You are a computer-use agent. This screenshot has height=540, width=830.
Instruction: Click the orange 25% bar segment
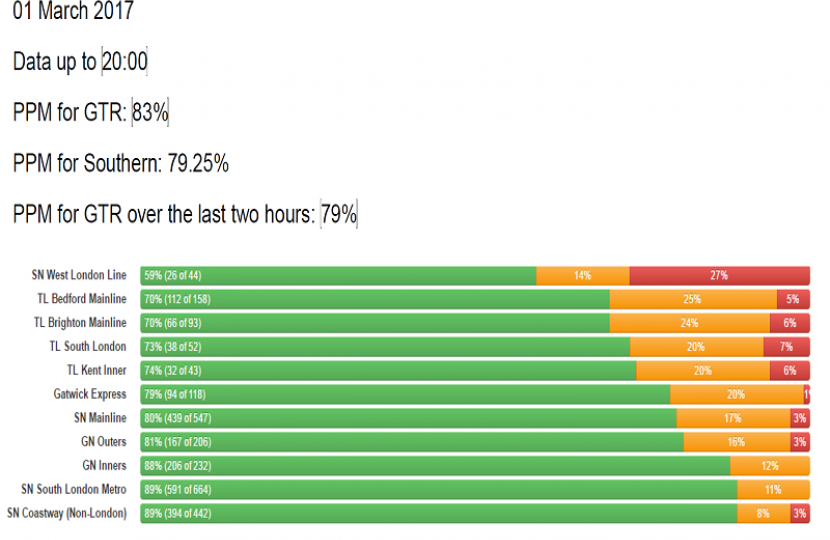click(x=692, y=299)
